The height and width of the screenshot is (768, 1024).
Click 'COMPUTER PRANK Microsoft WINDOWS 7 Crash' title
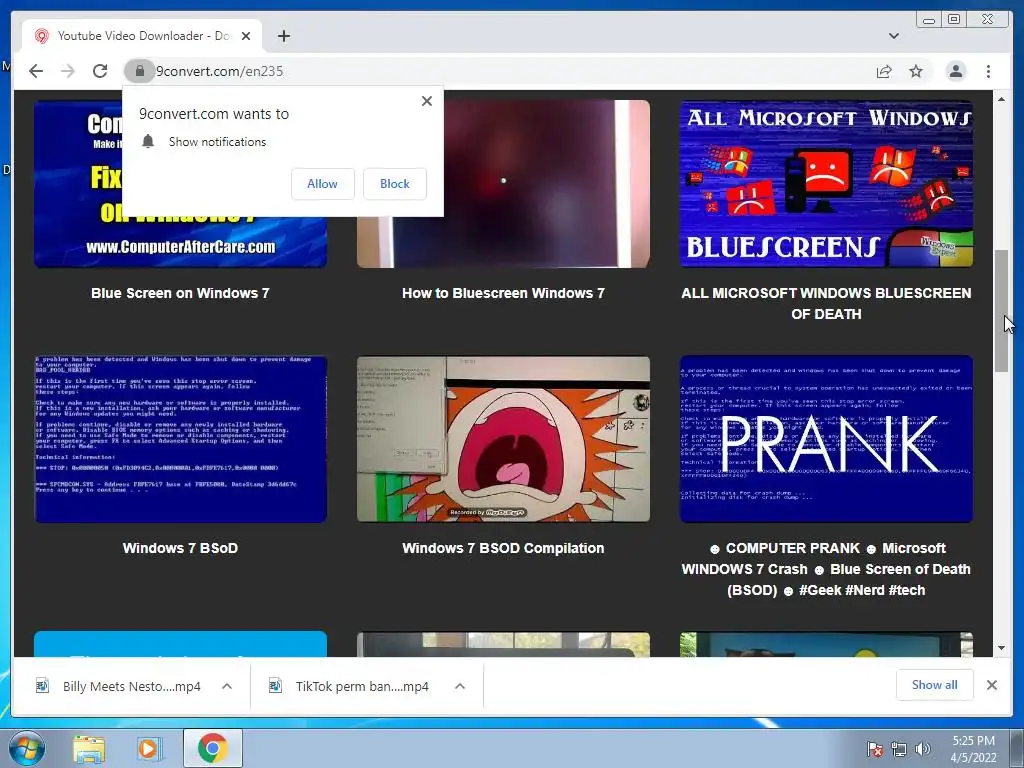tap(826, 569)
